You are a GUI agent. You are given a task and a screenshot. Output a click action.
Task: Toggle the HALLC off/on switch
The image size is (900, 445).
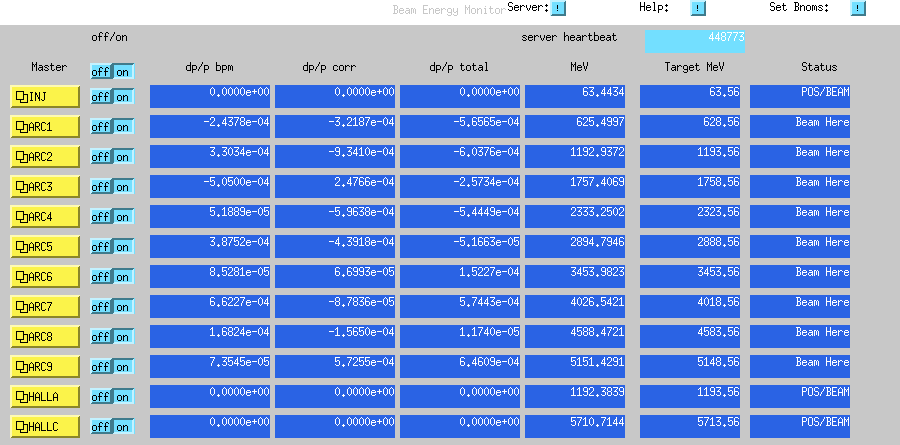112,427
